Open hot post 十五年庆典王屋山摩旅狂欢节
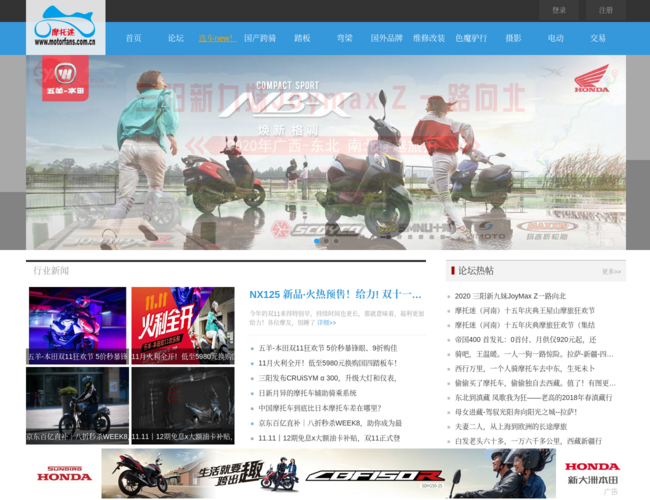Viewport: 650px width, 500px height. pos(524,311)
